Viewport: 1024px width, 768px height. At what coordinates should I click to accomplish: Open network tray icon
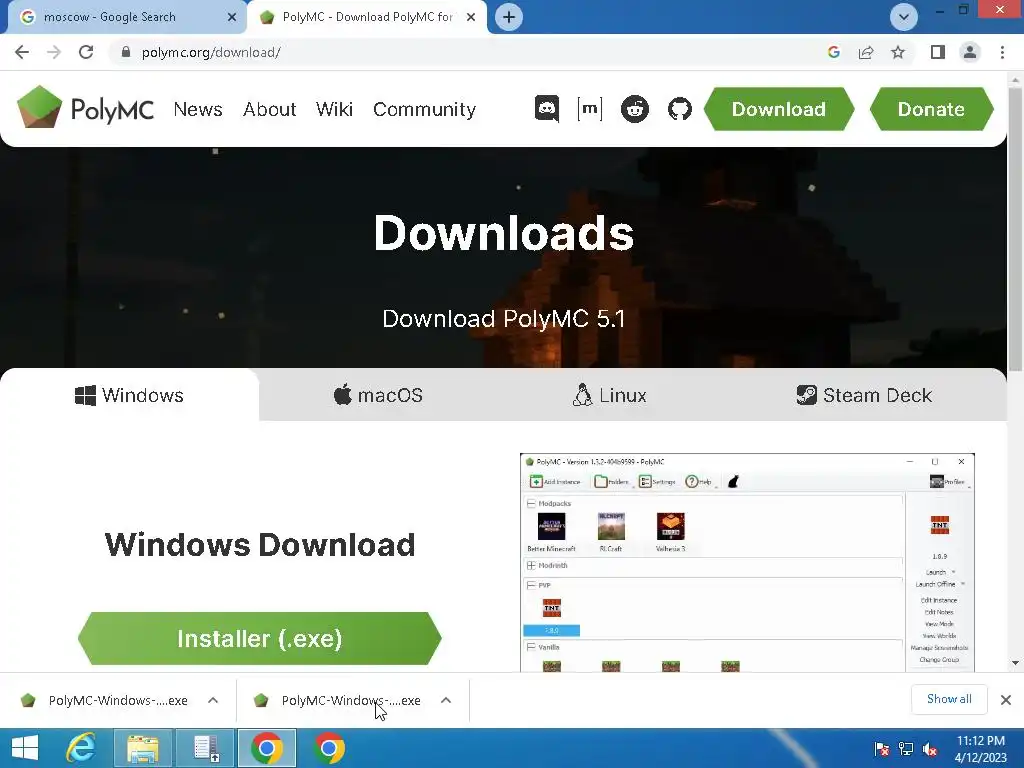[906, 748]
